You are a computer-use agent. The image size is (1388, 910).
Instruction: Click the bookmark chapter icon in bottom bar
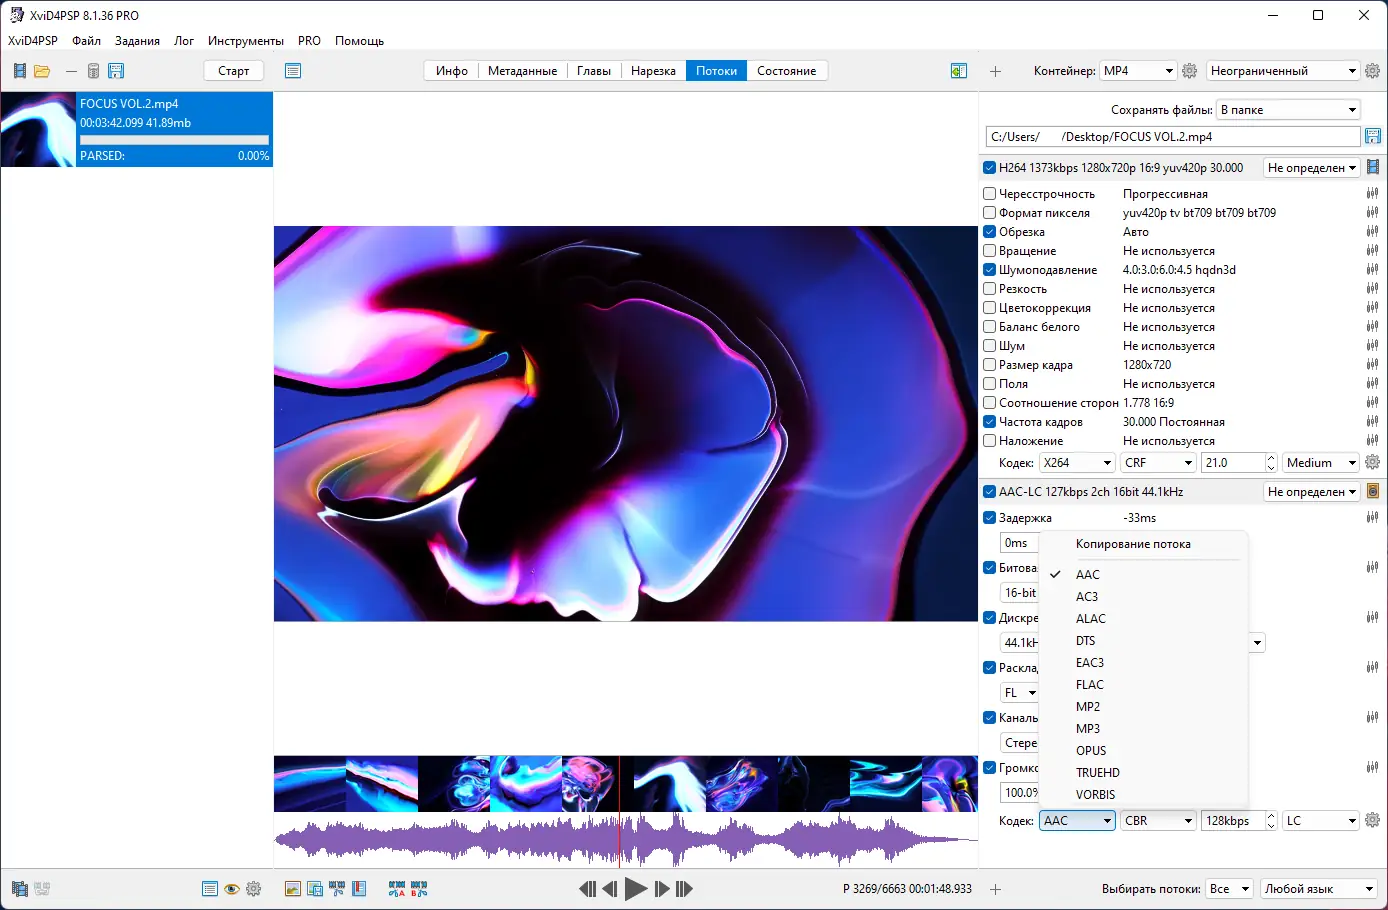coord(359,889)
